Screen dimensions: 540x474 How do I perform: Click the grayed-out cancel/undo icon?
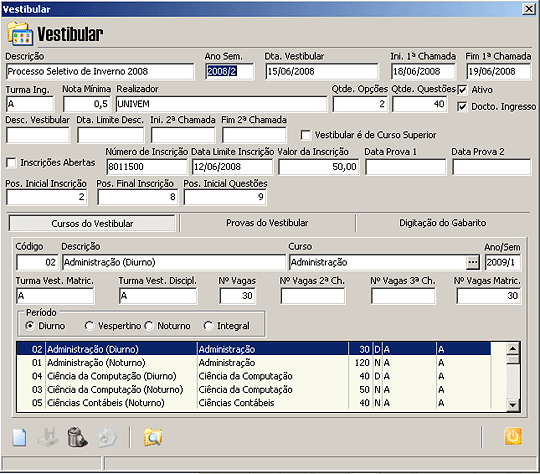[108, 437]
